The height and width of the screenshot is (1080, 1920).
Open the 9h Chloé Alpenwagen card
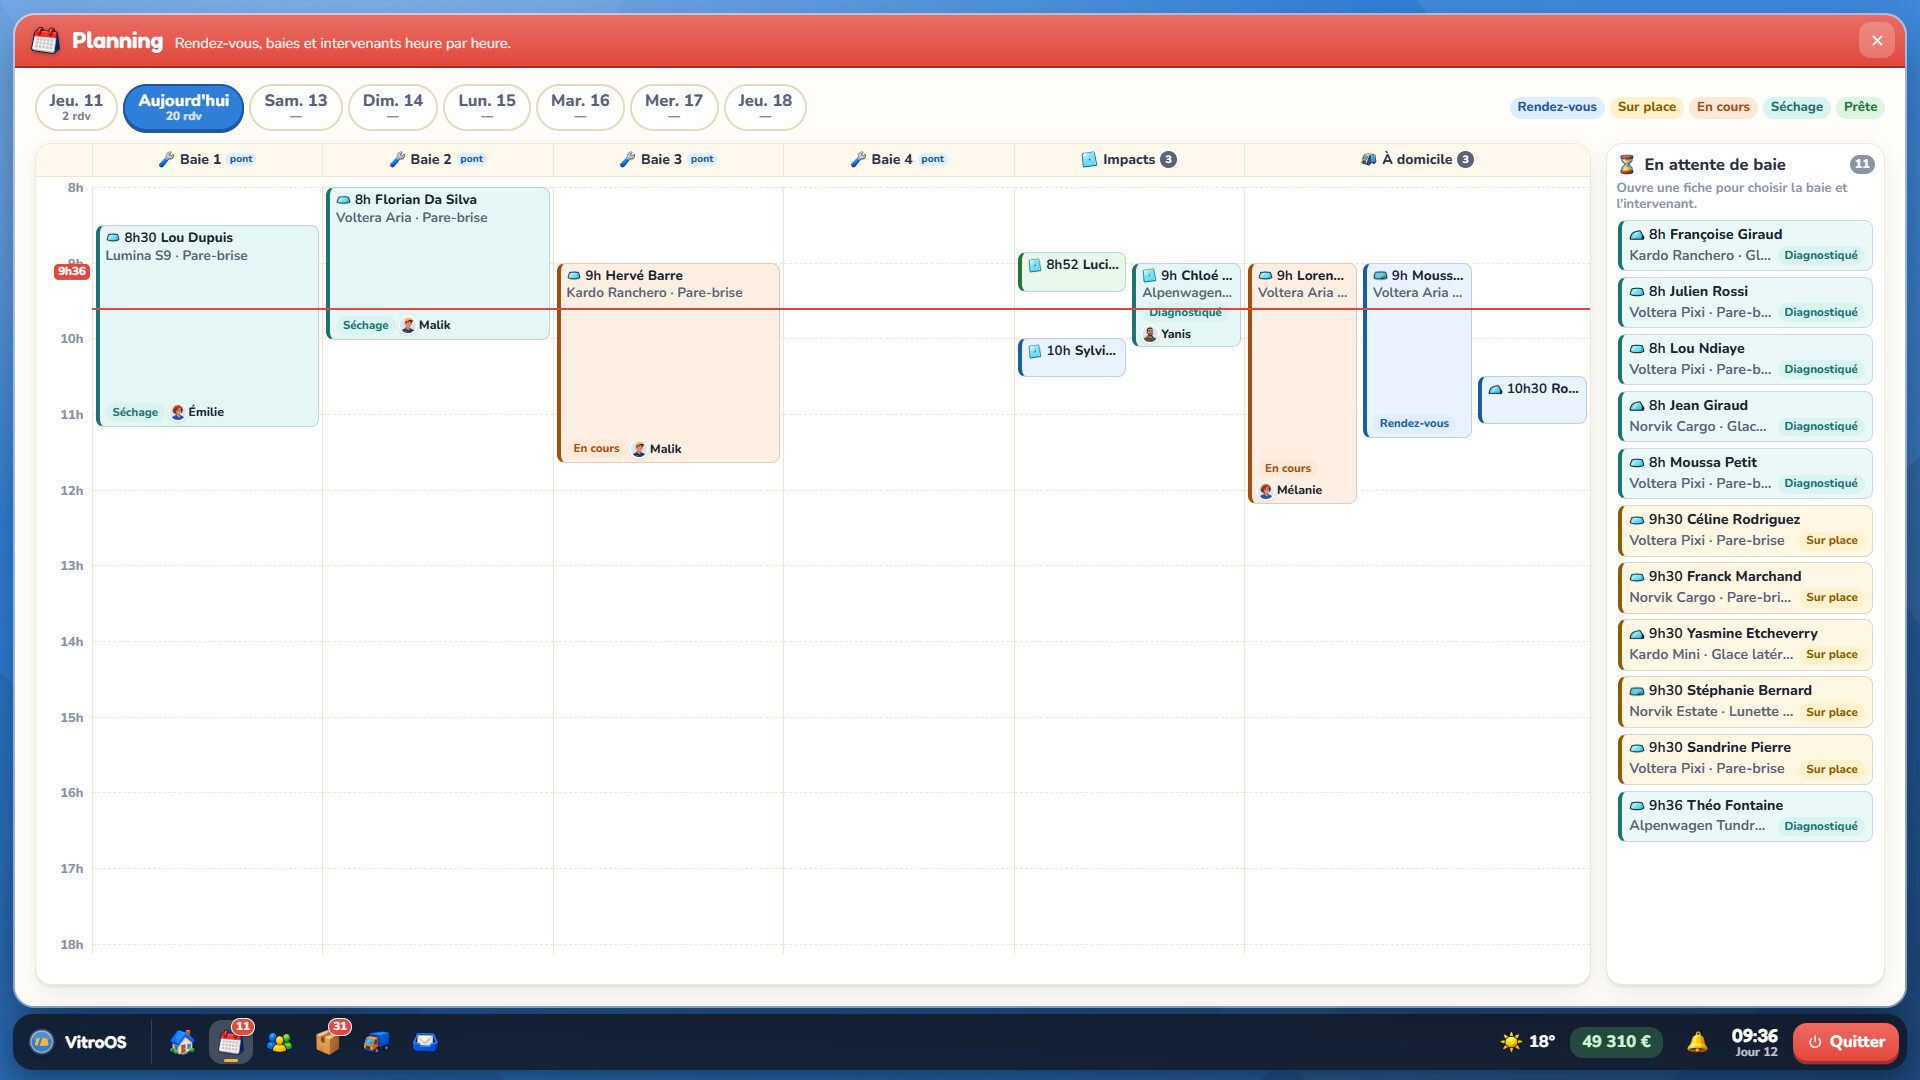pos(1187,305)
